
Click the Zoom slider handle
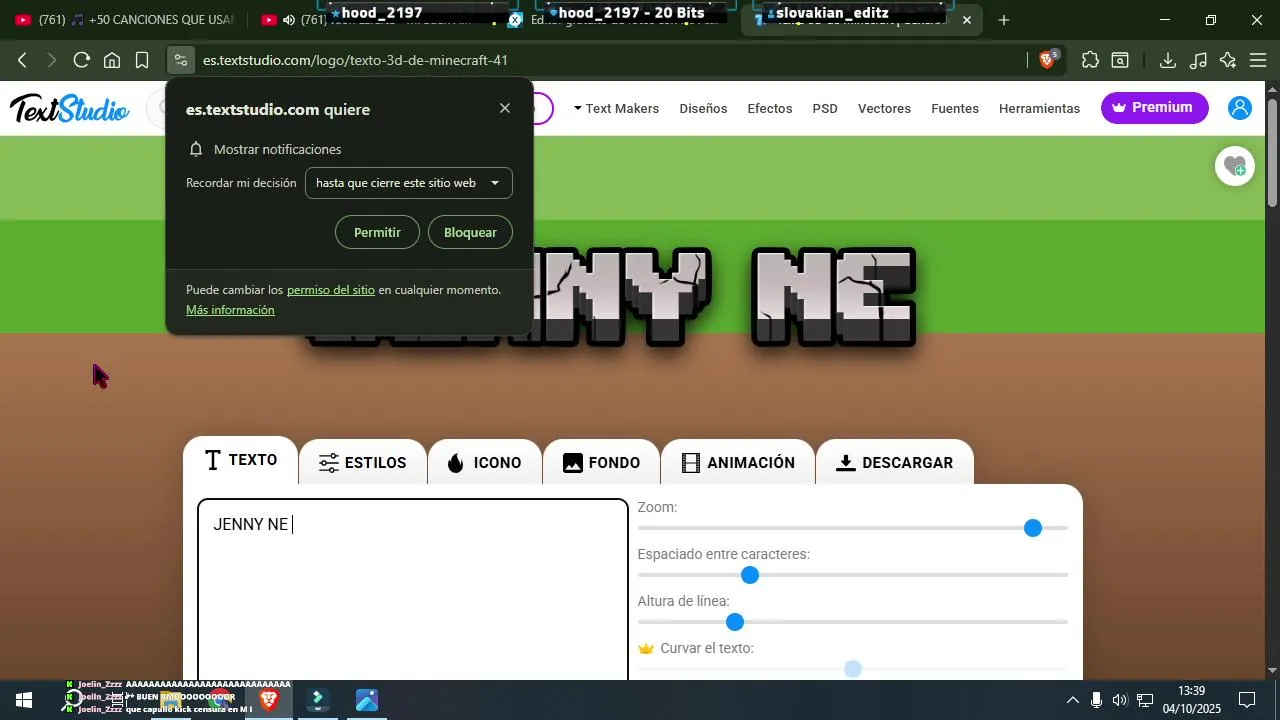pyautogui.click(x=1033, y=528)
